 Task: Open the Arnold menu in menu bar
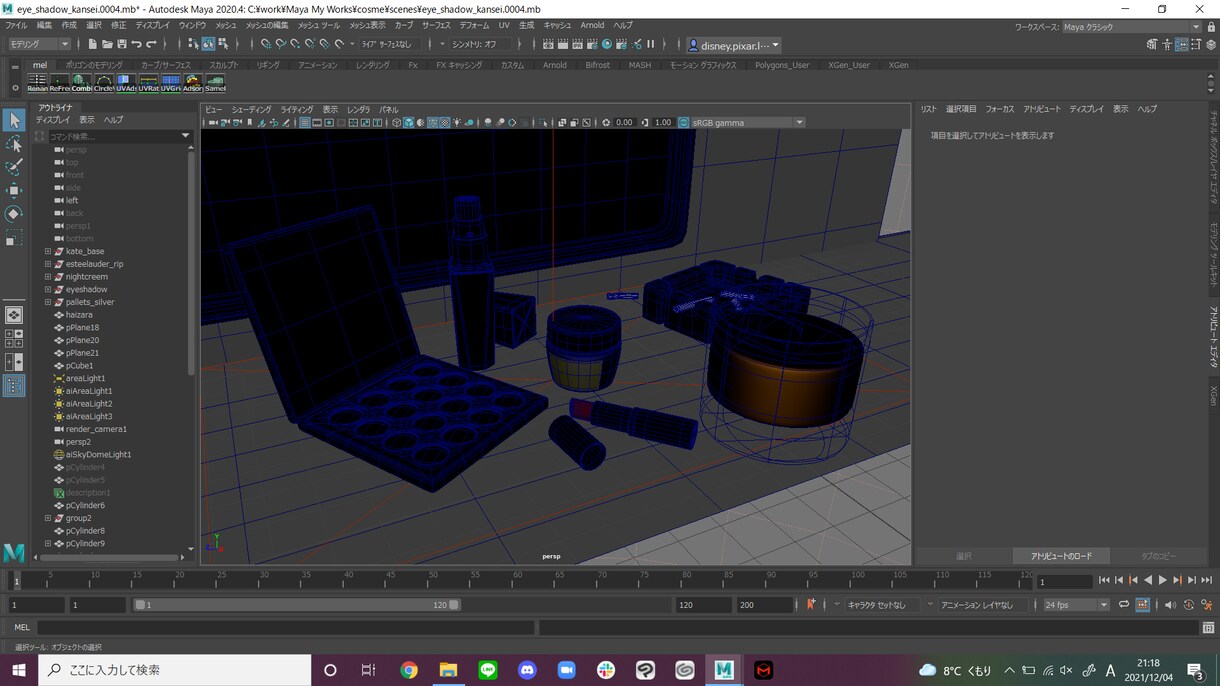click(592, 25)
